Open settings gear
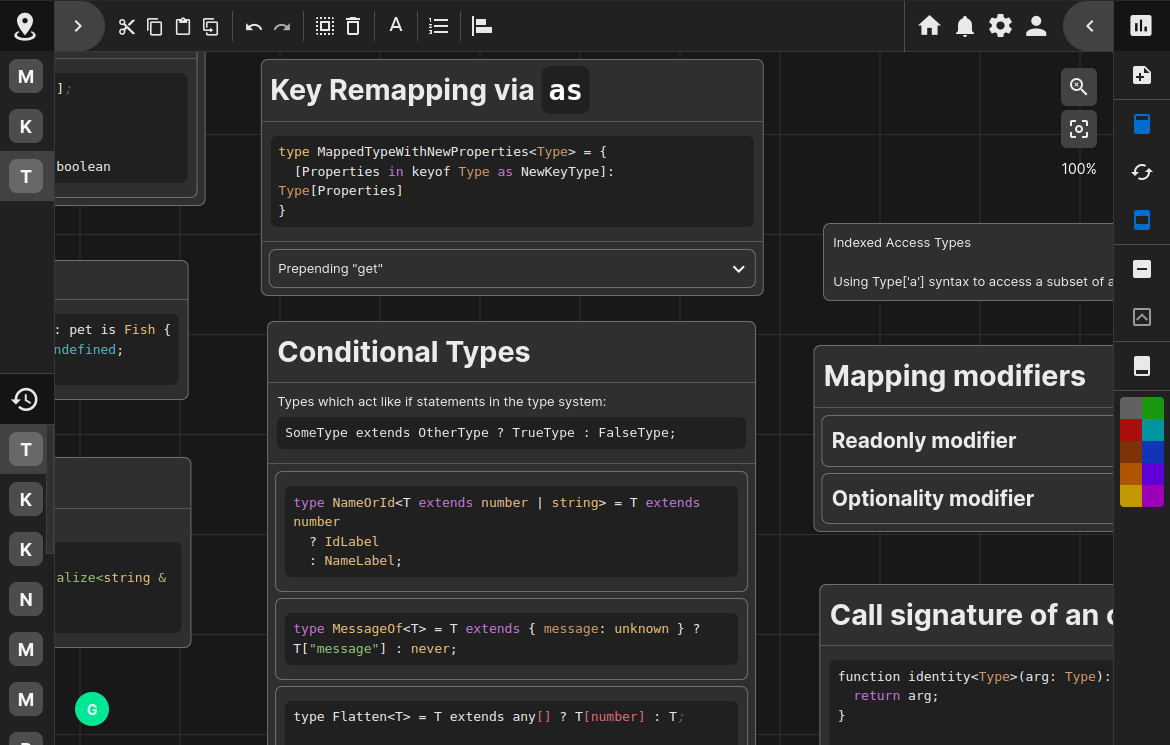This screenshot has width=1170, height=745. [1001, 26]
